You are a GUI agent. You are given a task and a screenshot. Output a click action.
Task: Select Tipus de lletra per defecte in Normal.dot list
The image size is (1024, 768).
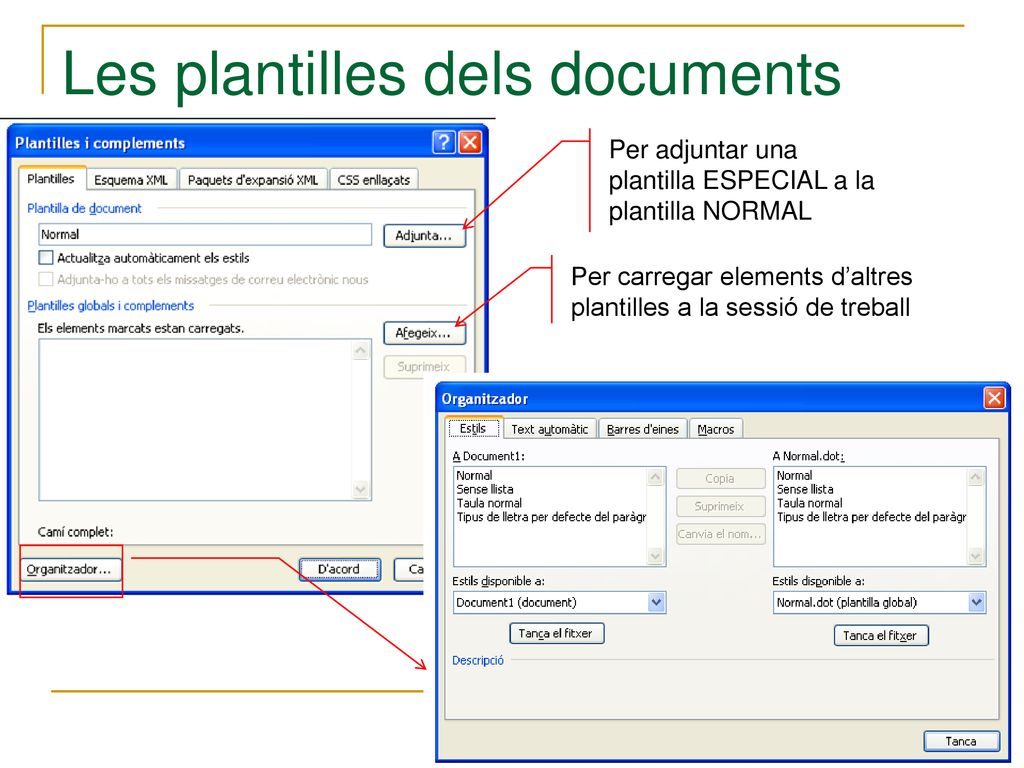[871, 517]
